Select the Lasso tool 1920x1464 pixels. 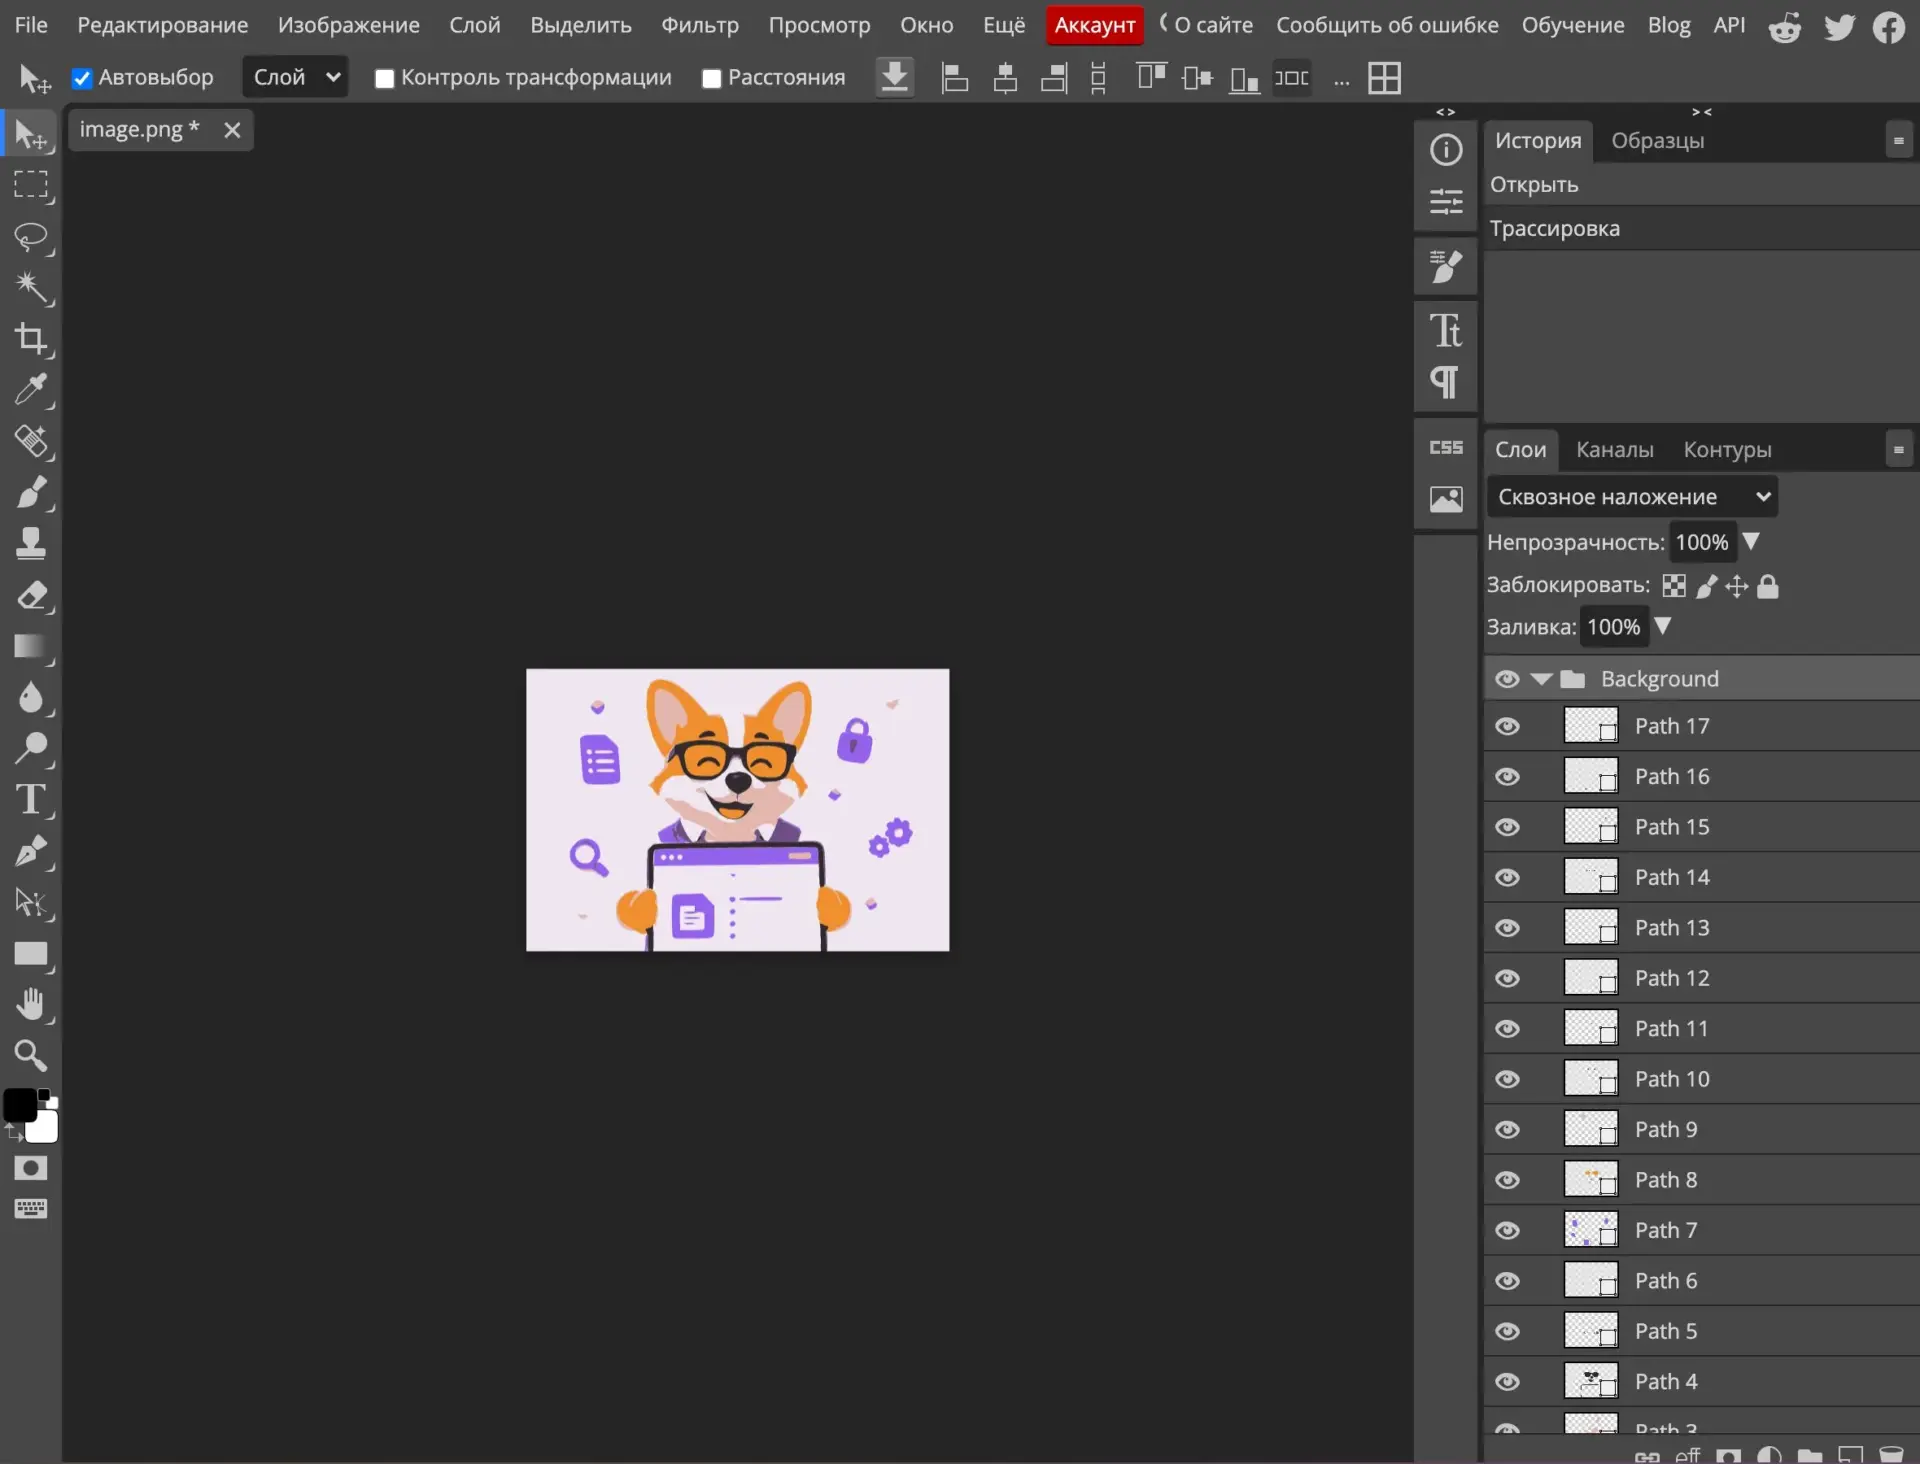(31, 237)
